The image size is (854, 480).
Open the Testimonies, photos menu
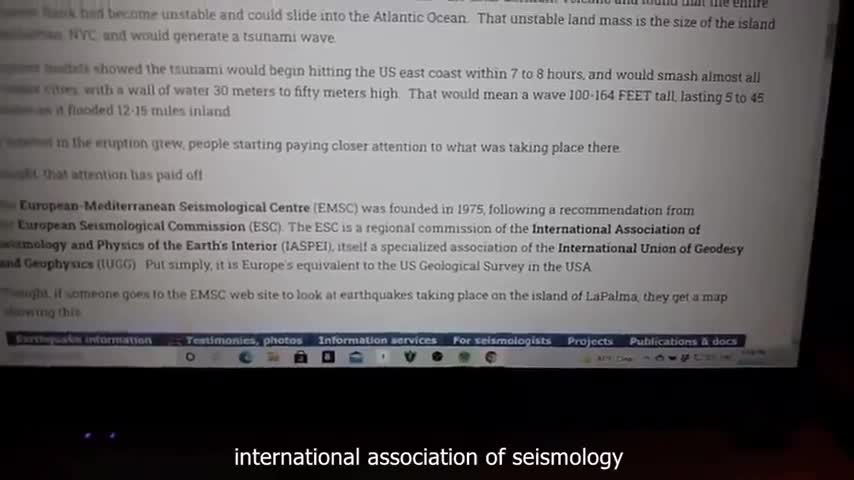click(244, 341)
